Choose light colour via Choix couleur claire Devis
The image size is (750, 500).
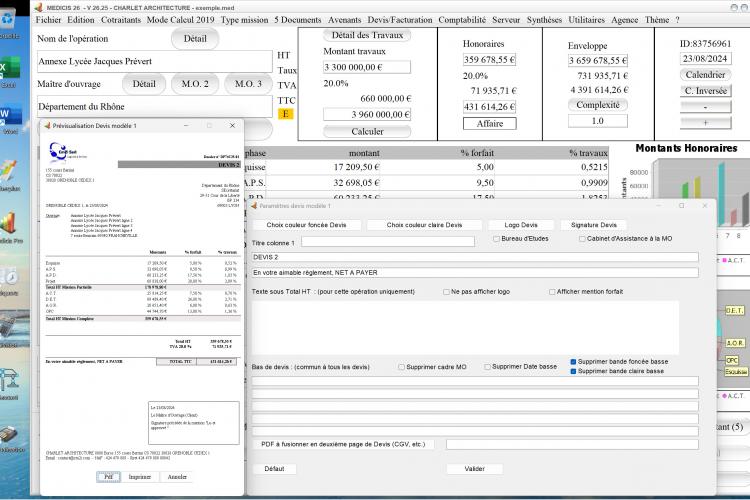(424, 225)
